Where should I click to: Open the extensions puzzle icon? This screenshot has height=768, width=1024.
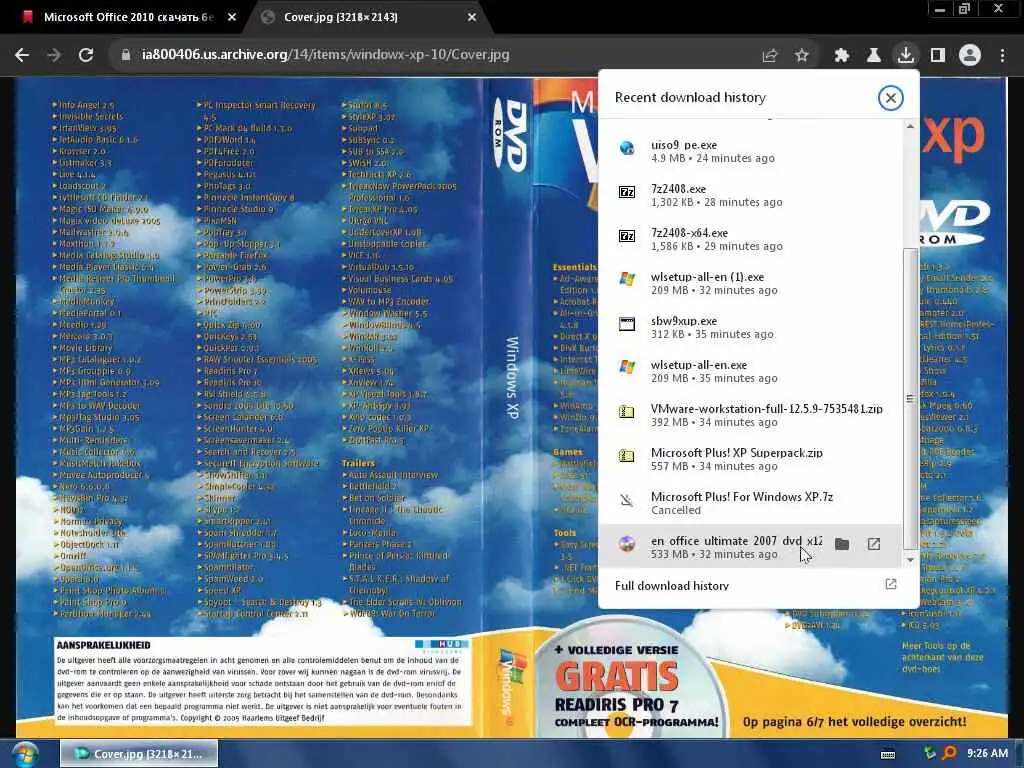pyautogui.click(x=842, y=56)
